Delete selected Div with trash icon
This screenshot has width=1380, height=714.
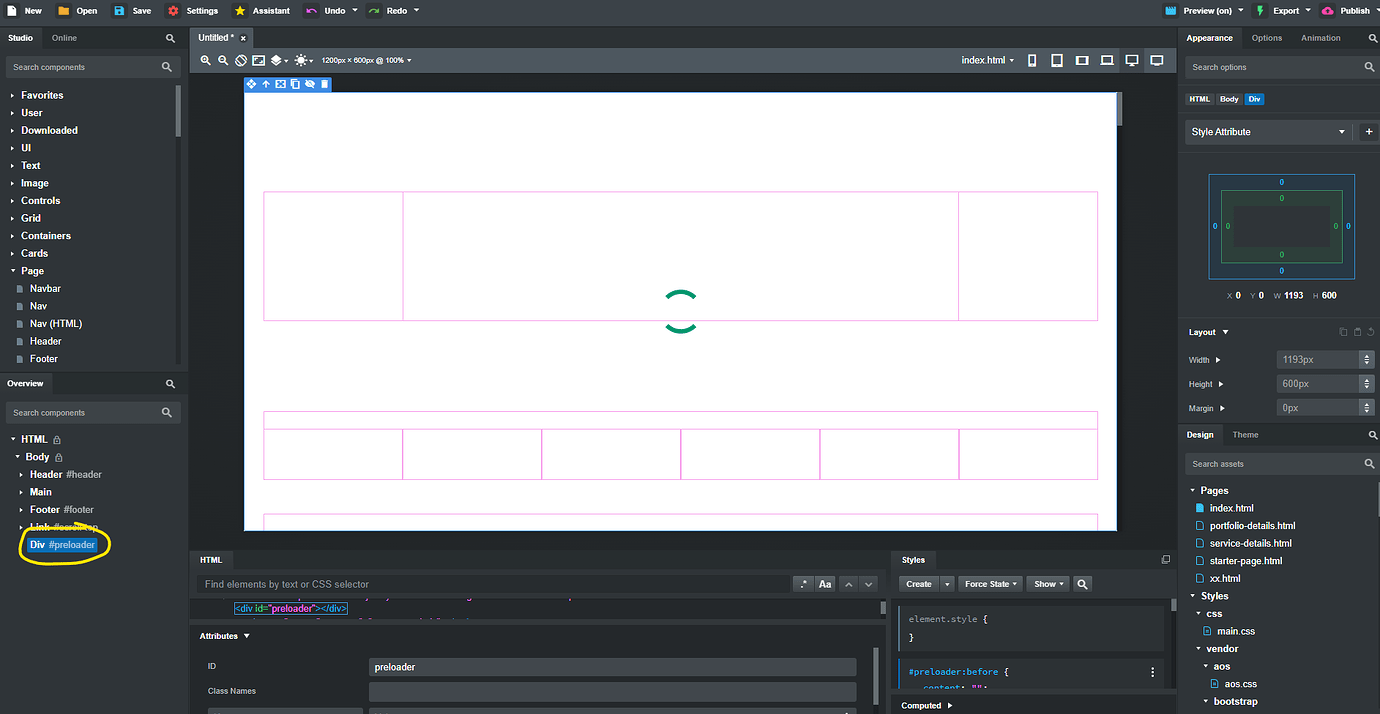tap(324, 84)
